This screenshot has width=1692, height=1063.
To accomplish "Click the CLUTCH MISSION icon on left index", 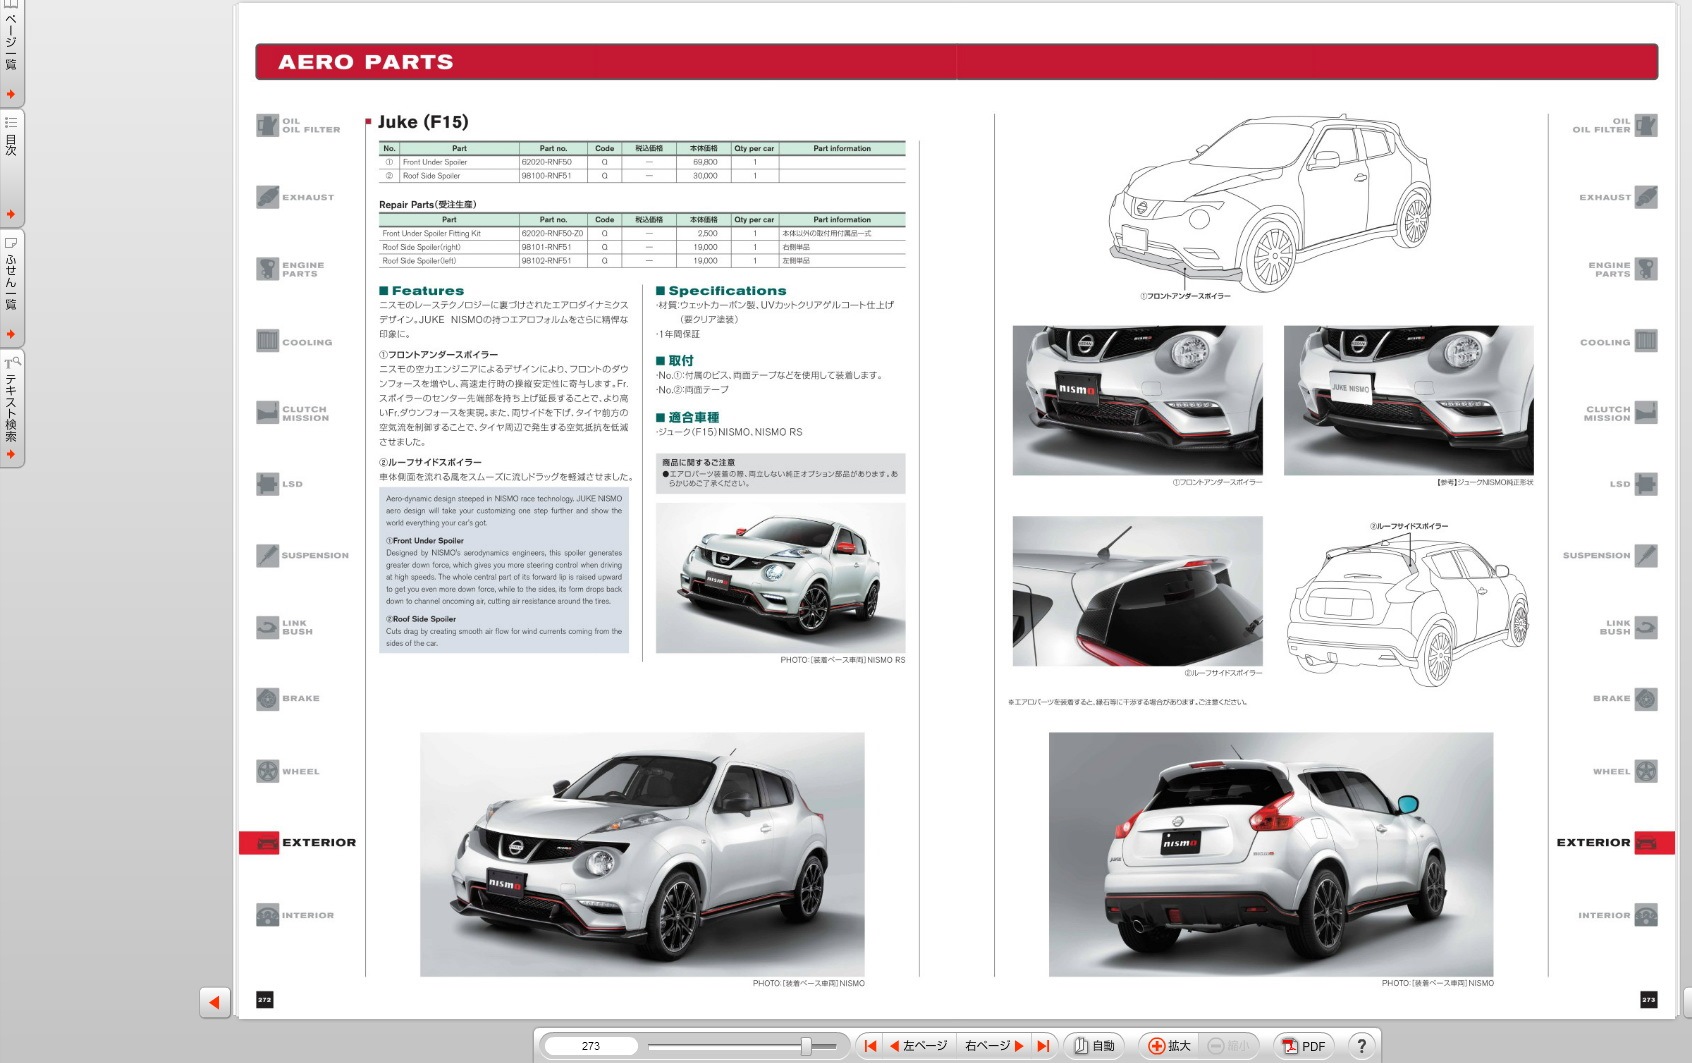I will 267,413.
